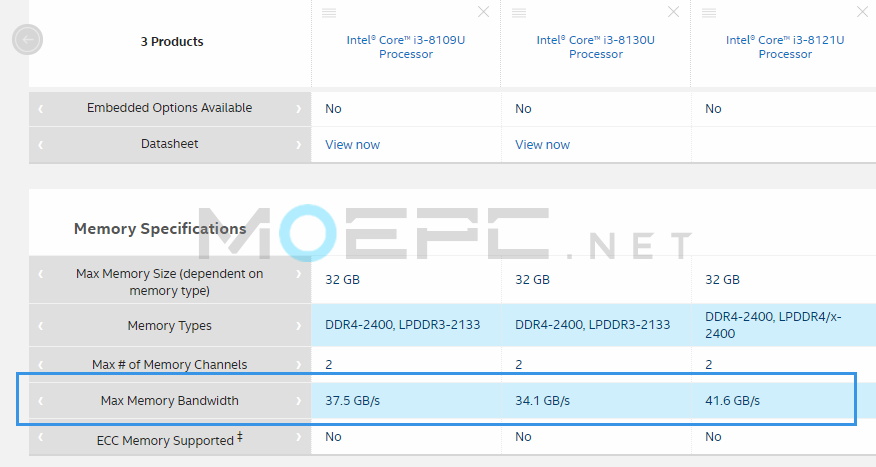Click i3-8130U memory types DDR4-2400, LPDDR3-2133
876x467 pixels.
click(593, 325)
